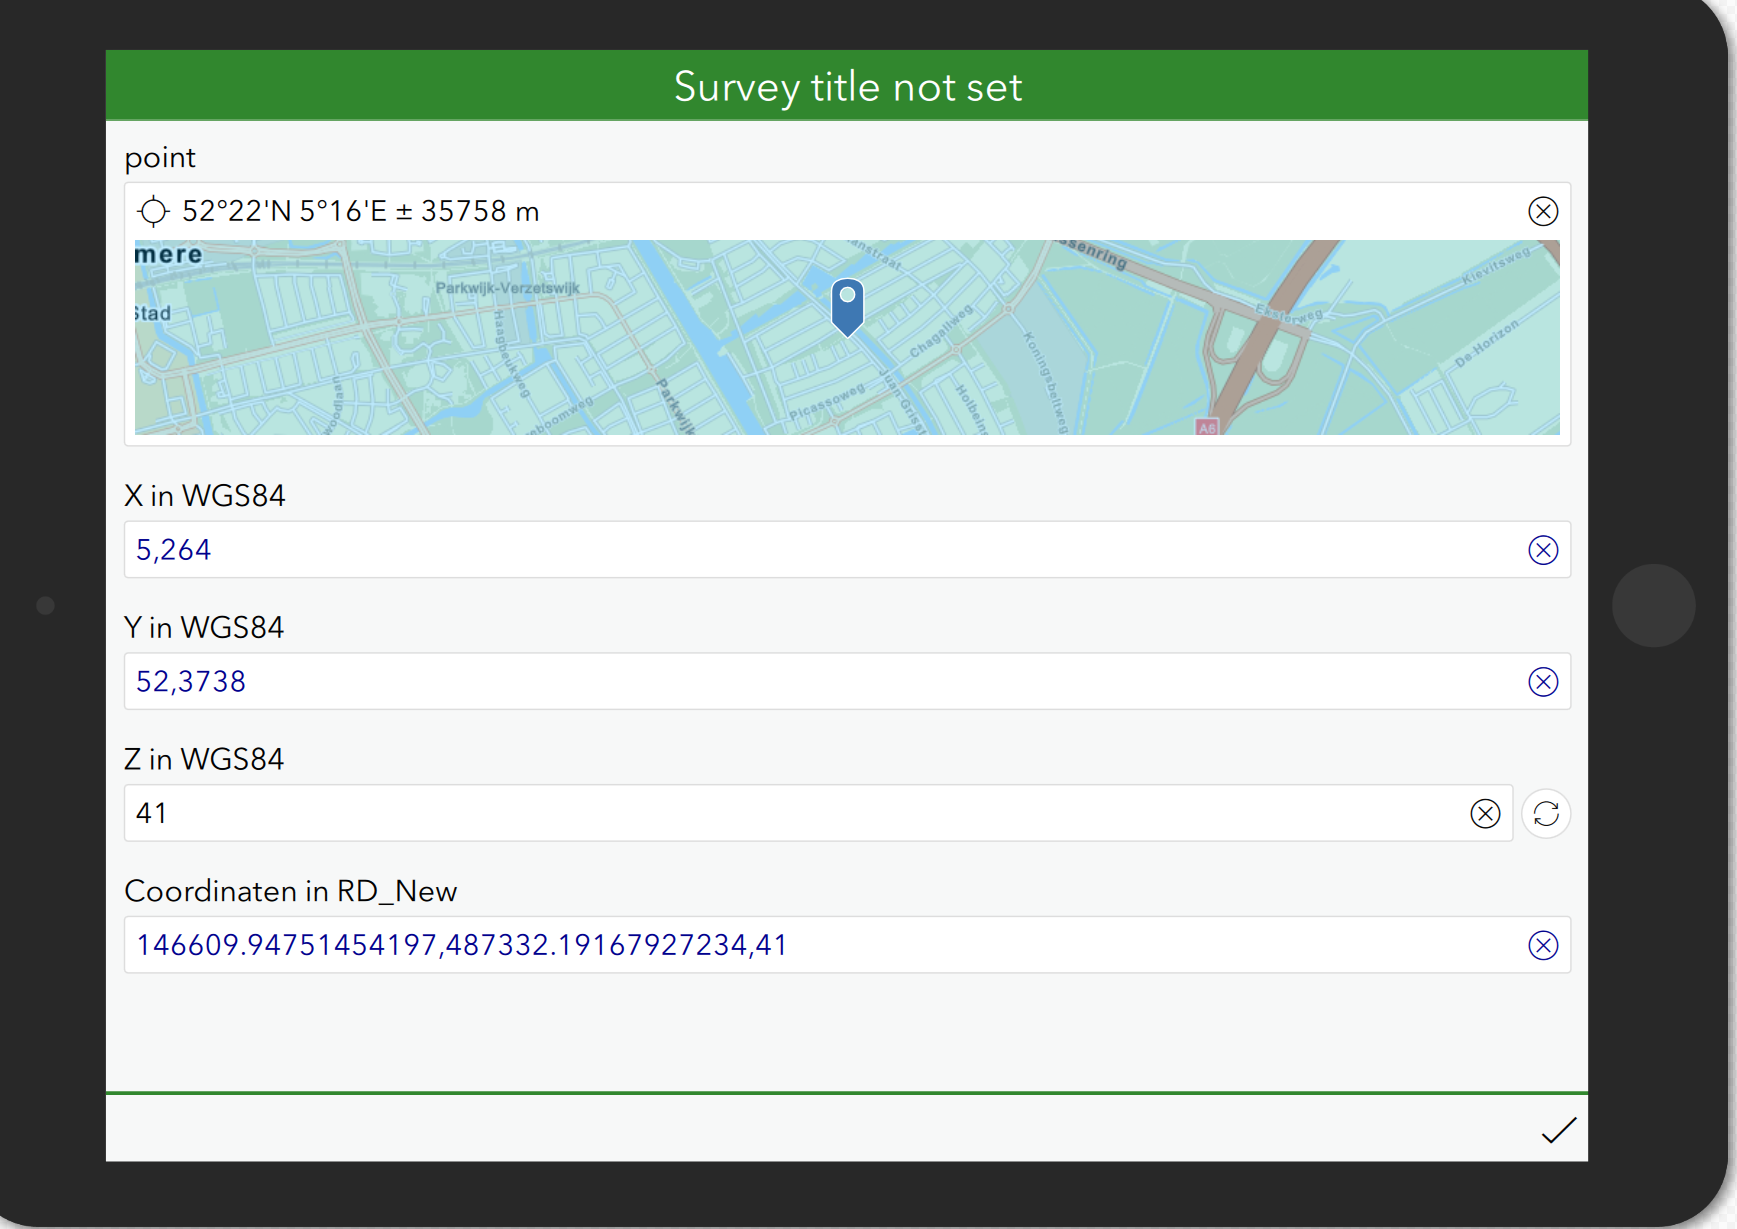Clear the point coordinates with its X icon
Screen dimensions: 1737x1229
pyautogui.click(x=1543, y=211)
